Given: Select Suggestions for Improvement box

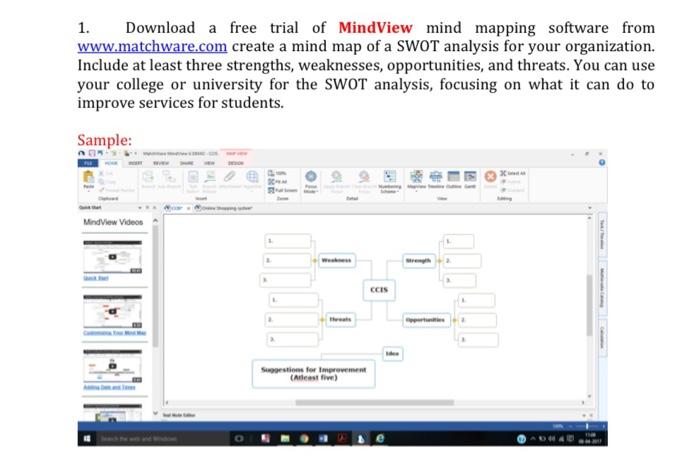Looking at the screenshot, I should point(313,374).
